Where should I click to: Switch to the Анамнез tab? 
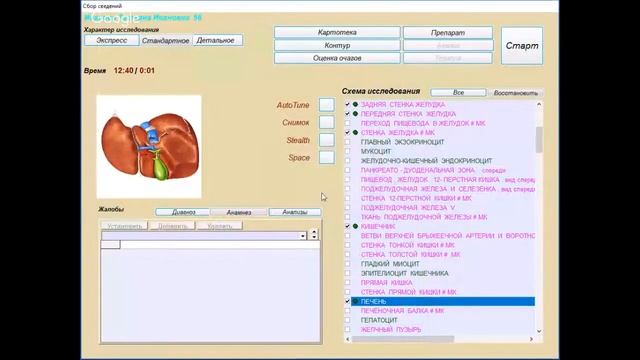(239, 212)
